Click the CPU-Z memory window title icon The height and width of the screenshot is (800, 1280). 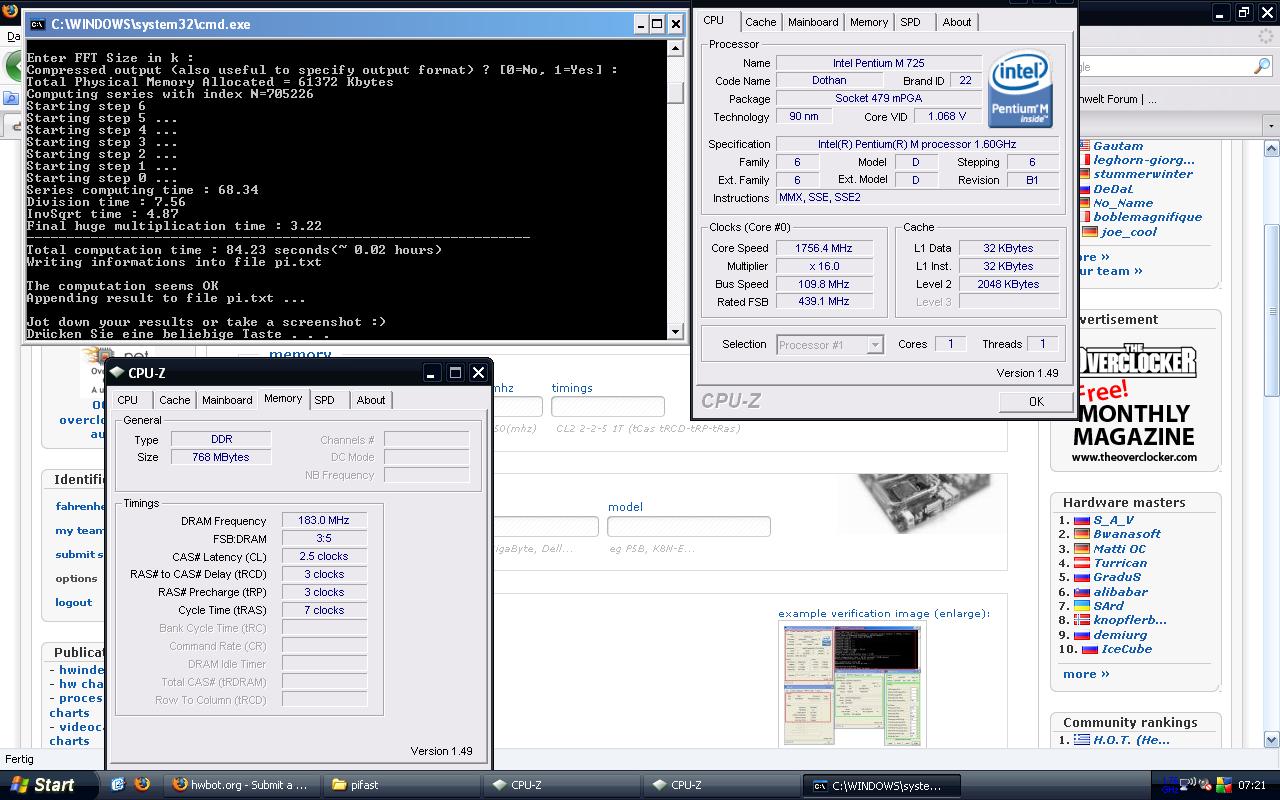pyautogui.click(x=117, y=373)
